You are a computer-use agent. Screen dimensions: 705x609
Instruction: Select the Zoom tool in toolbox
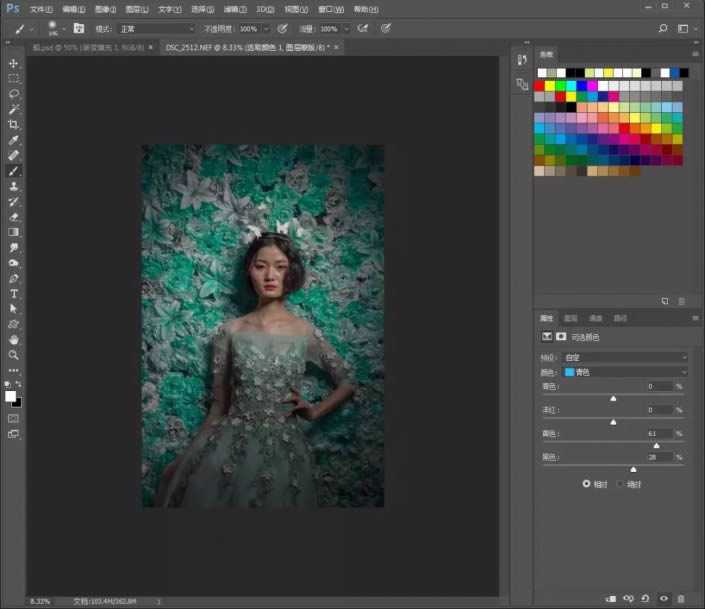(14, 355)
